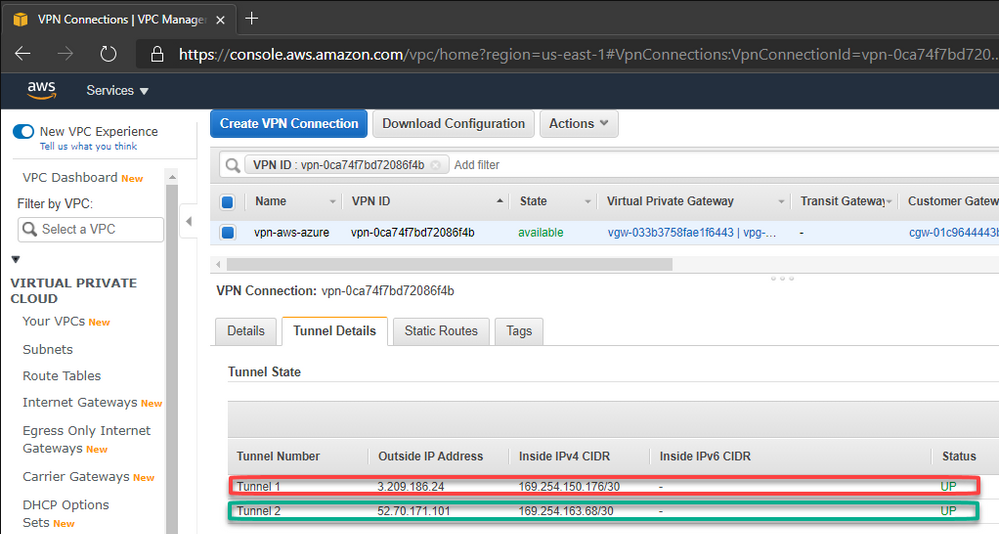Open the Static Routes tab

coord(441,331)
